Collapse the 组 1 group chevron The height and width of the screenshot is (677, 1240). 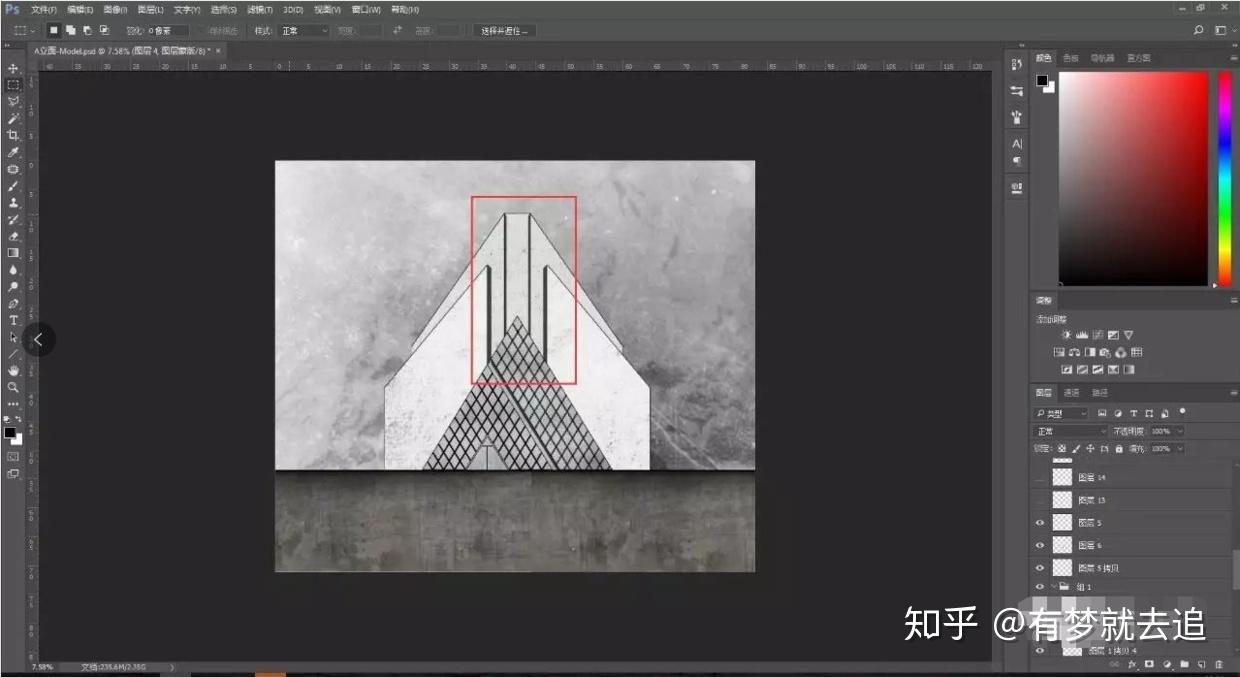click(1053, 587)
